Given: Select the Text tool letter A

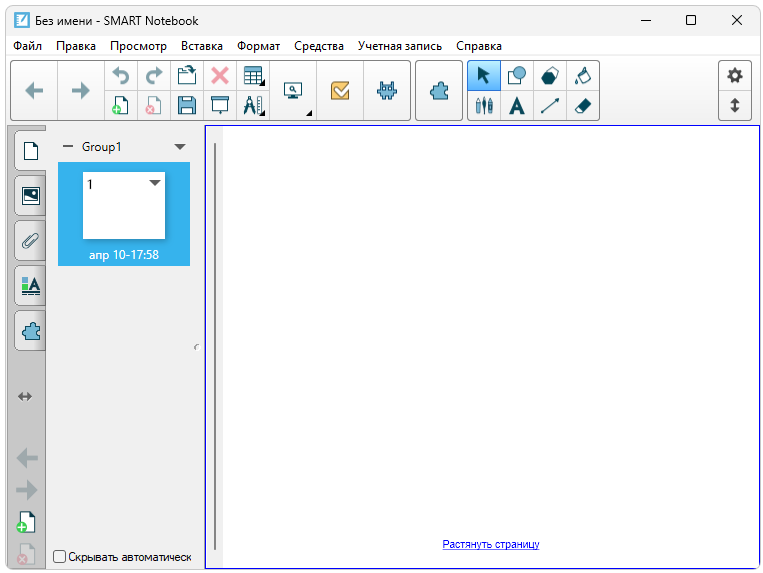Looking at the screenshot, I should pyautogui.click(x=517, y=105).
